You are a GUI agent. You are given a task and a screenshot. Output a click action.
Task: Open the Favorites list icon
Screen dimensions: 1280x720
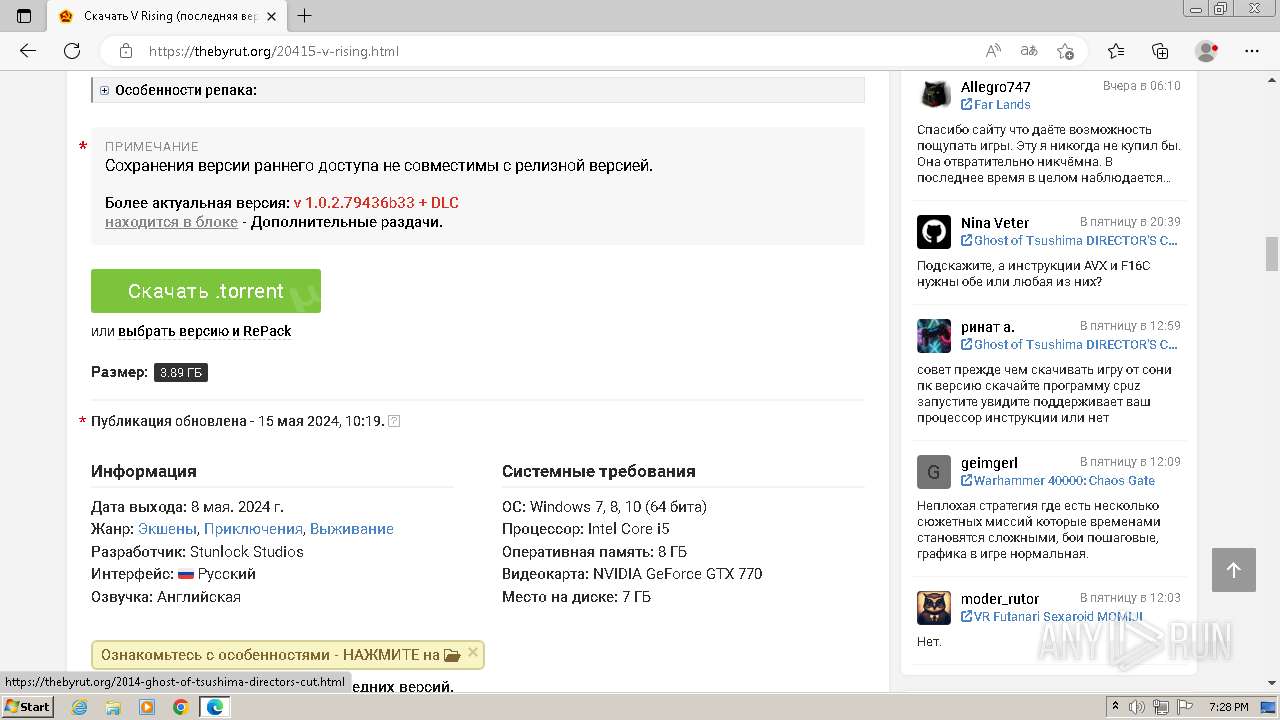click(x=1116, y=51)
